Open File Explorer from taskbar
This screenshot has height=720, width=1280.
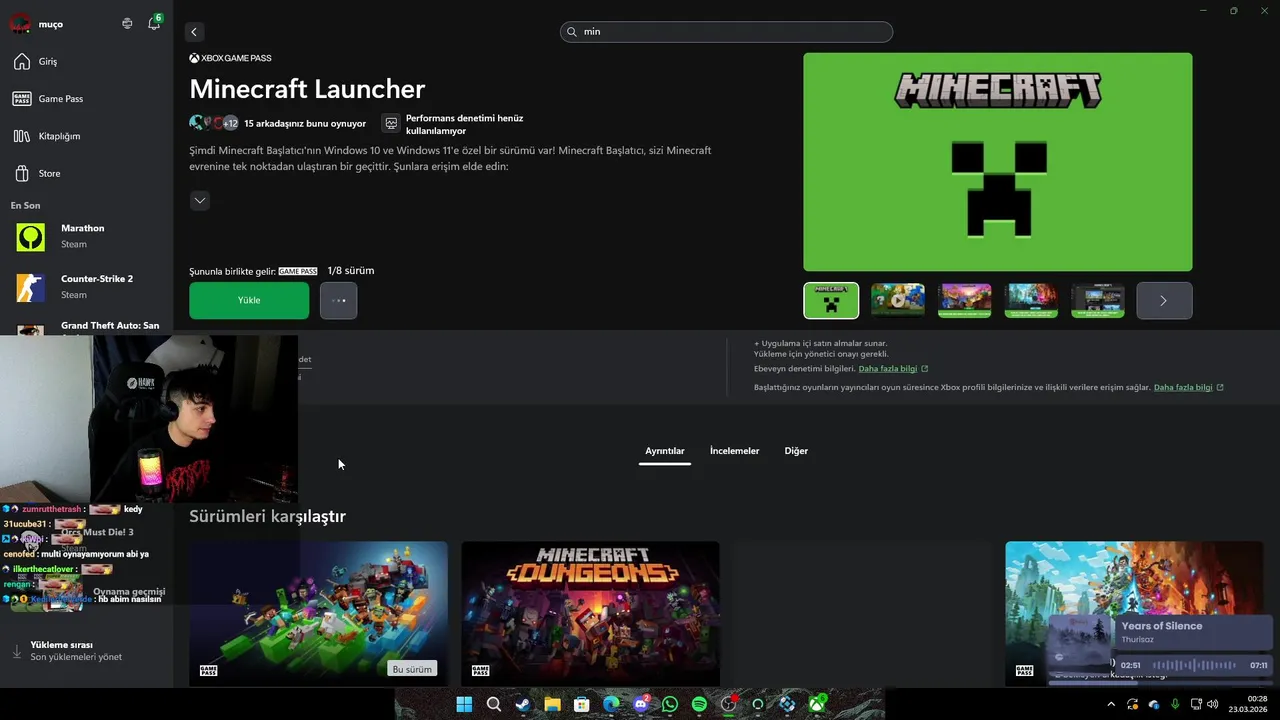pos(552,704)
